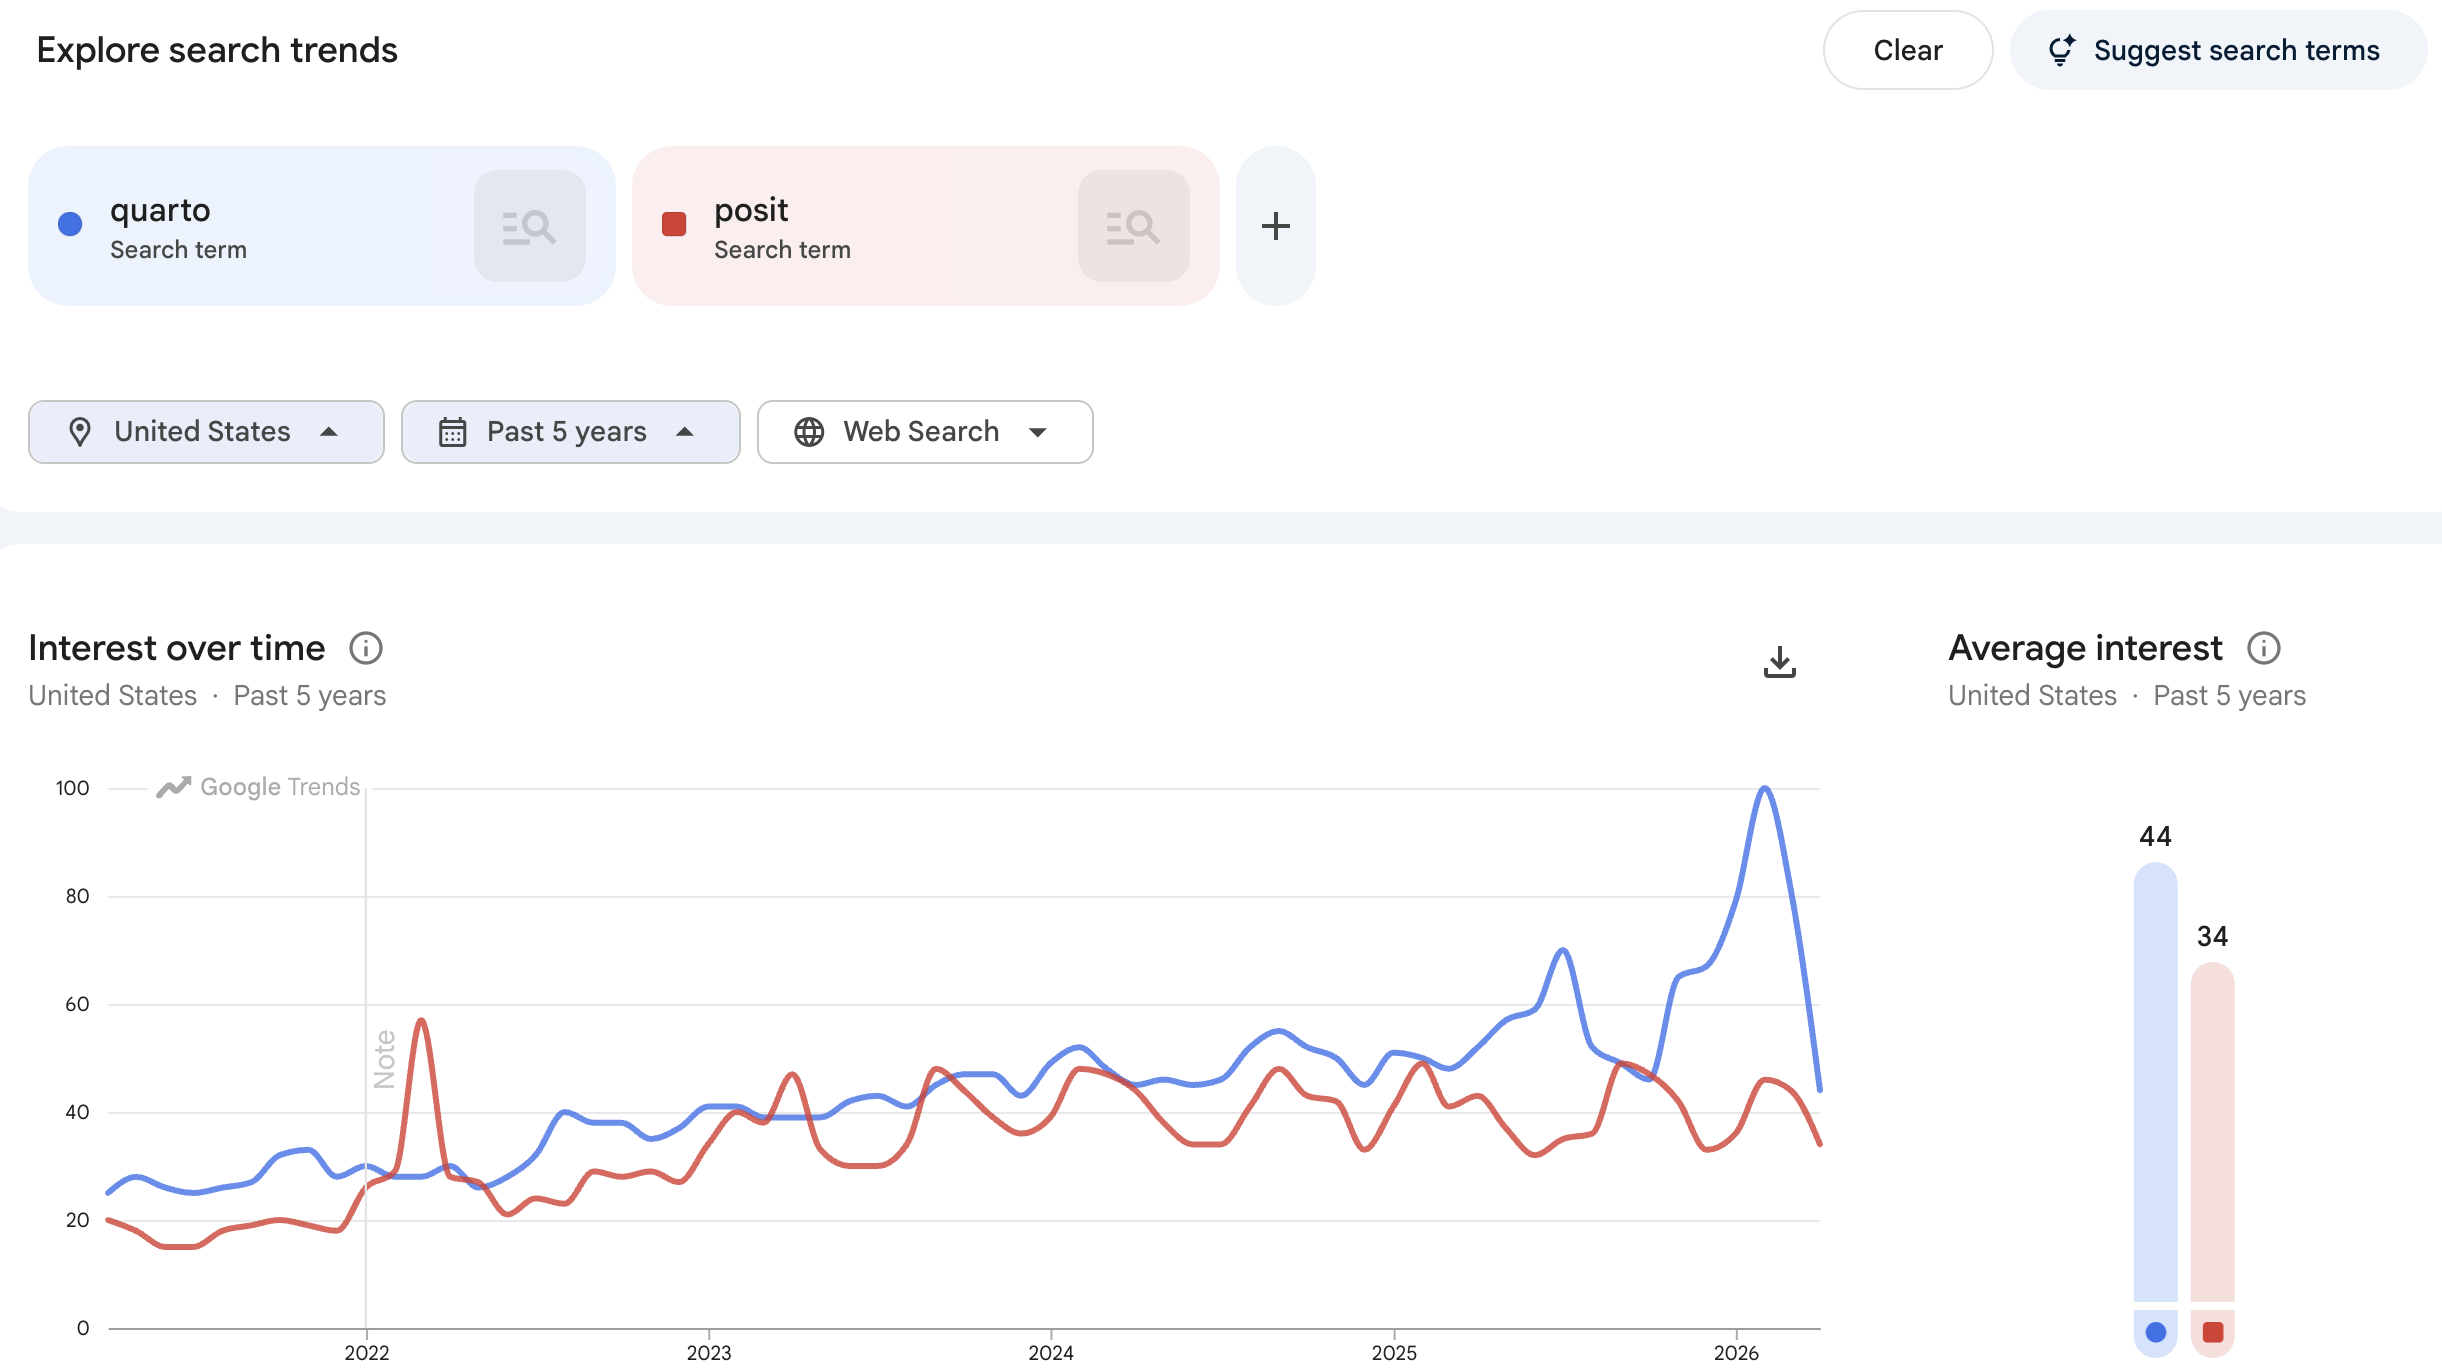Click the posit term explore icon
Screen dimensions: 2442x1372
(1133, 226)
